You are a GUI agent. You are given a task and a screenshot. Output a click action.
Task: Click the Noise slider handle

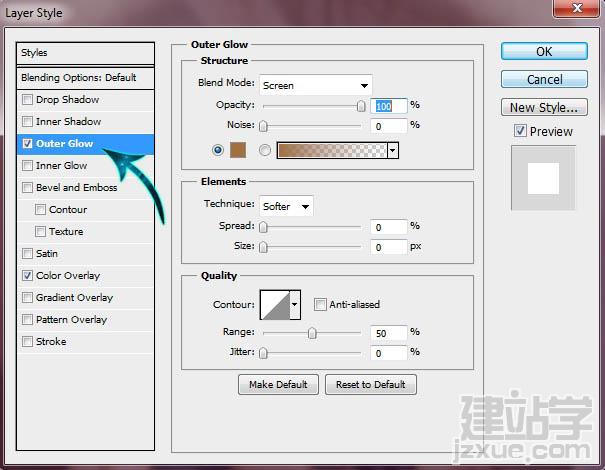click(x=263, y=126)
